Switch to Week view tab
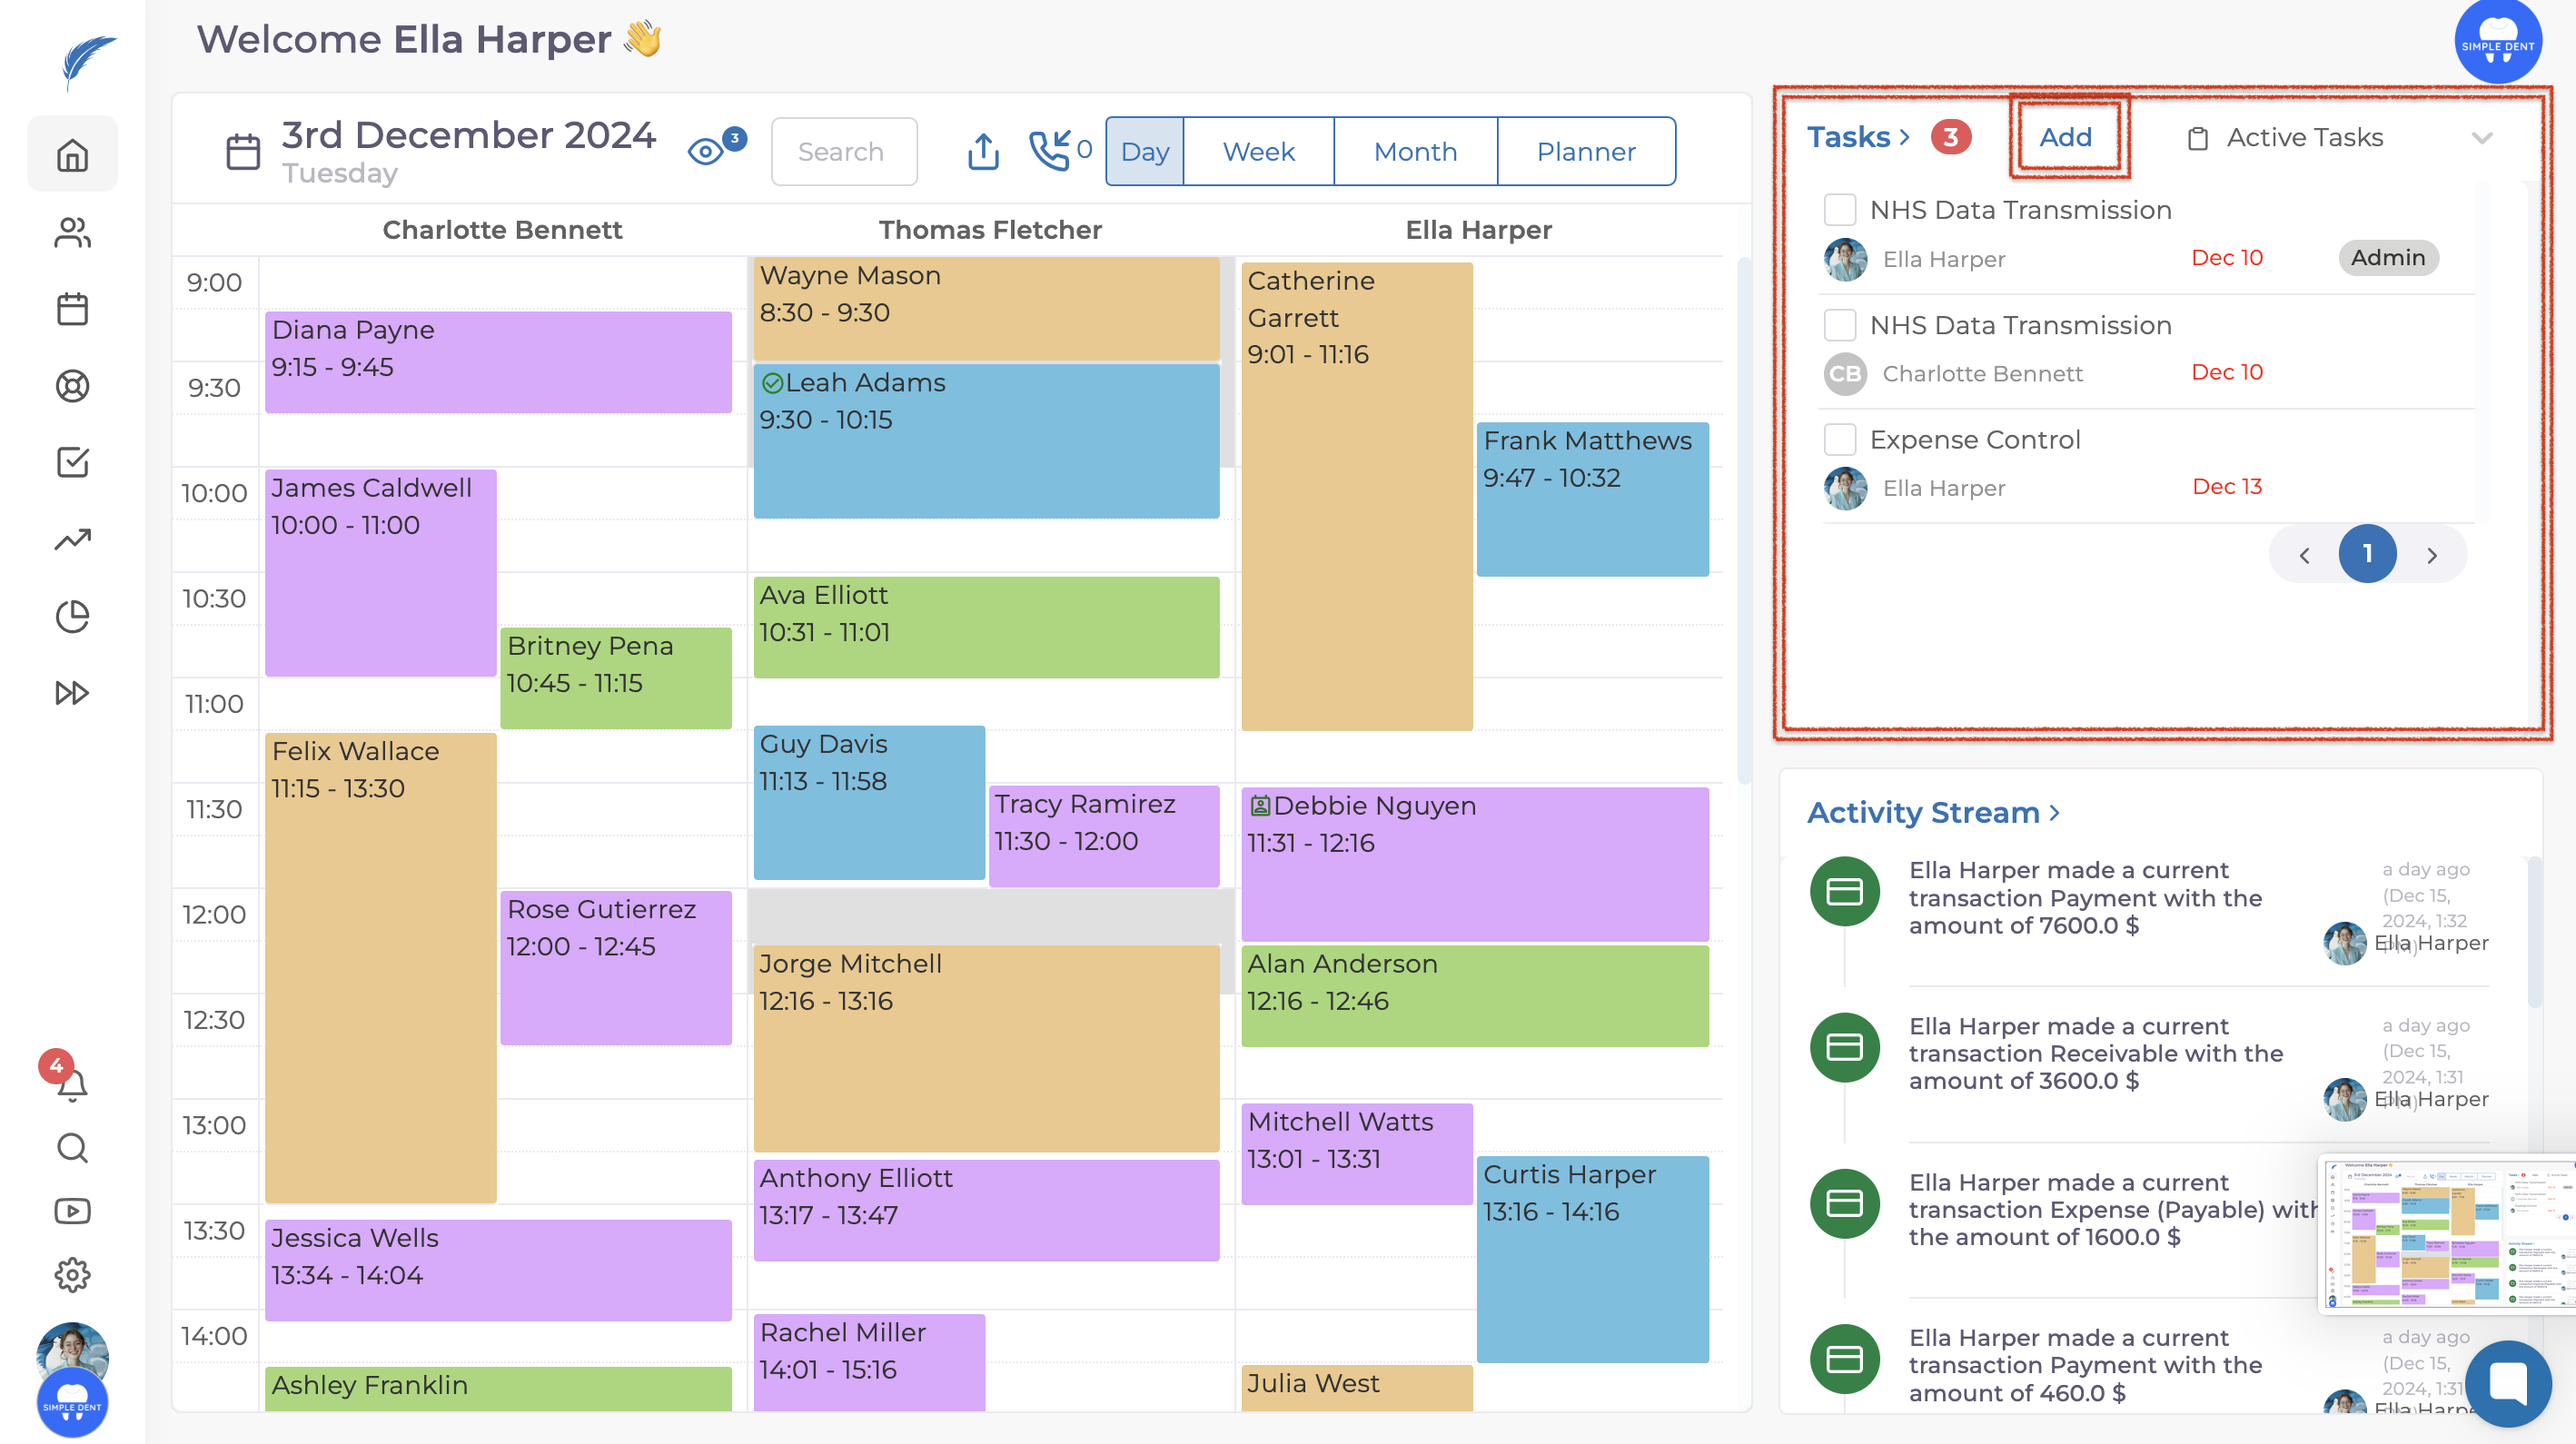 tap(1258, 151)
